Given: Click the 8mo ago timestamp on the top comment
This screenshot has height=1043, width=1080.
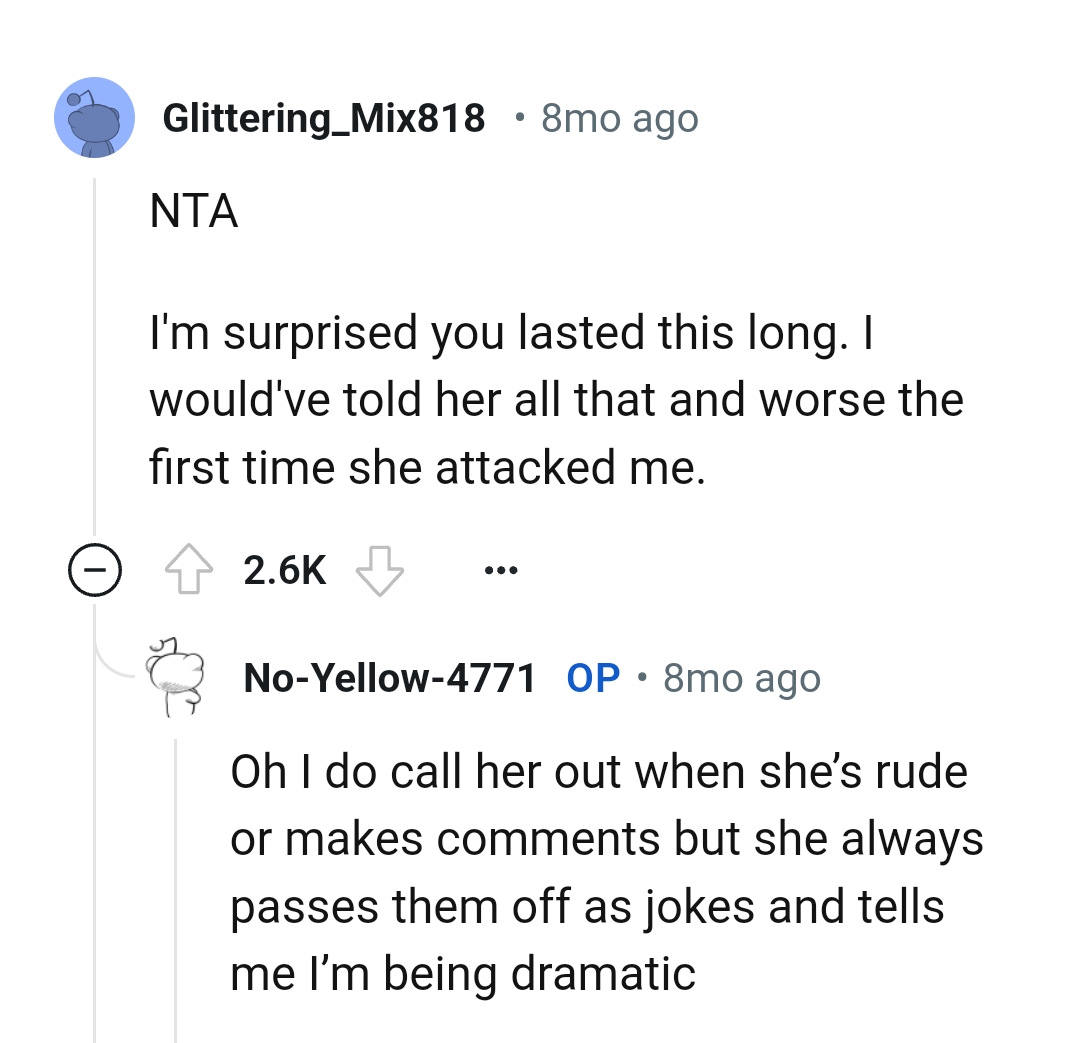Looking at the screenshot, I should tap(619, 117).
